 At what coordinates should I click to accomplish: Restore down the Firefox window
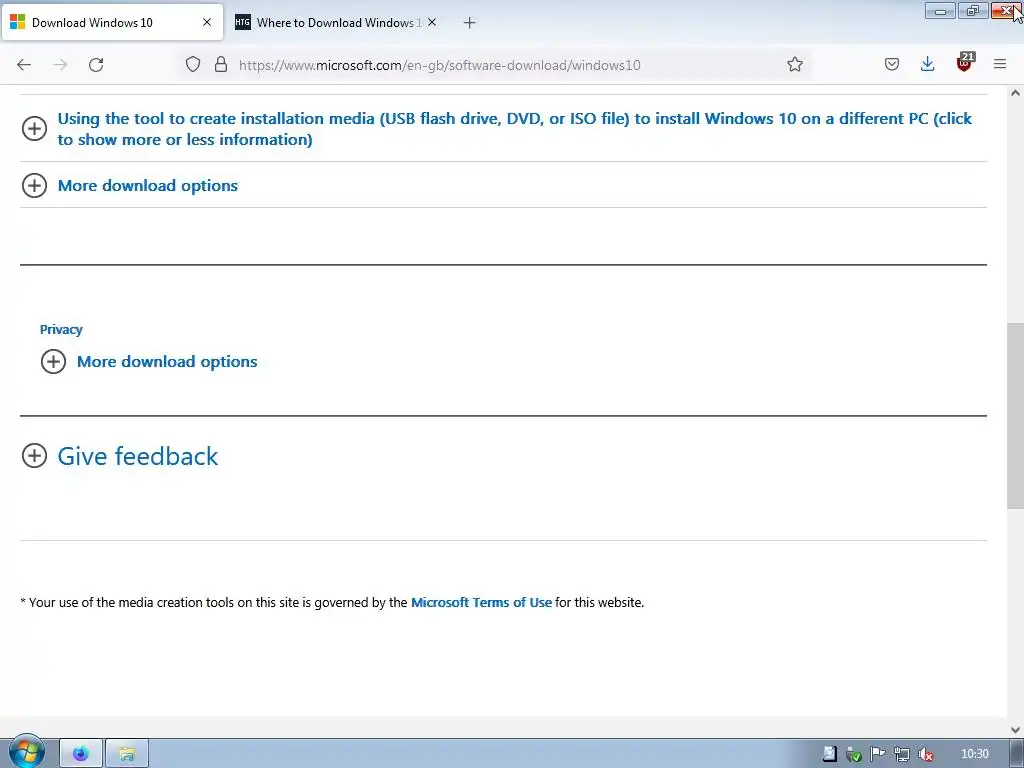point(973,11)
